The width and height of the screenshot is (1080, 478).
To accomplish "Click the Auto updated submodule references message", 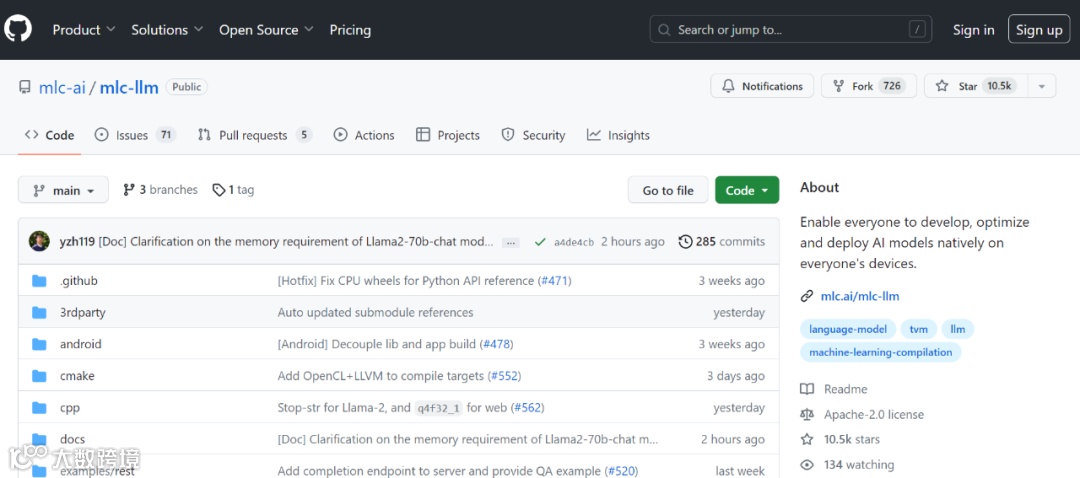I will 375,313.
